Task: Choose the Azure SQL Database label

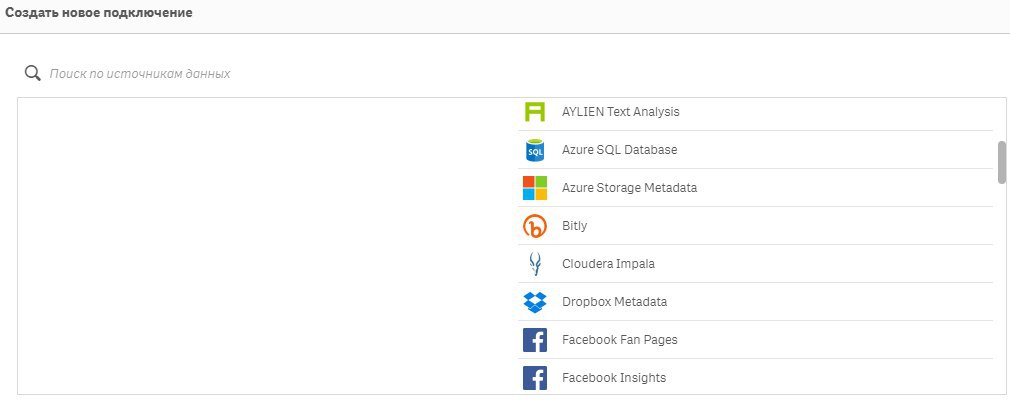Action: click(619, 150)
